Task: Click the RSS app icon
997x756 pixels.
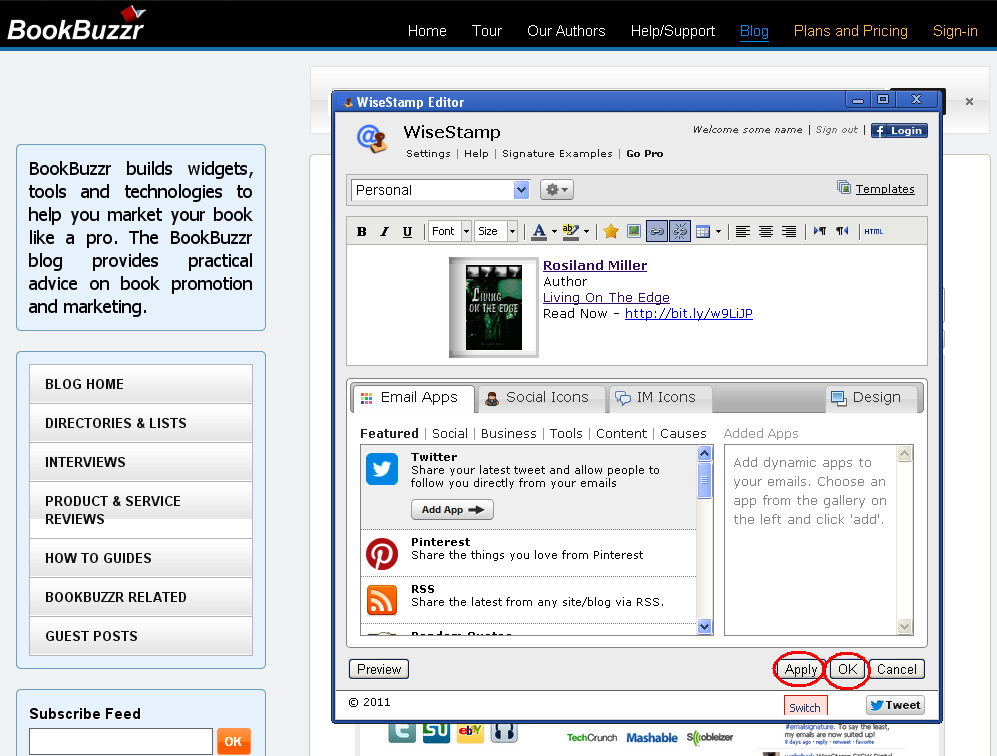Action: click(x=382, y=599)
